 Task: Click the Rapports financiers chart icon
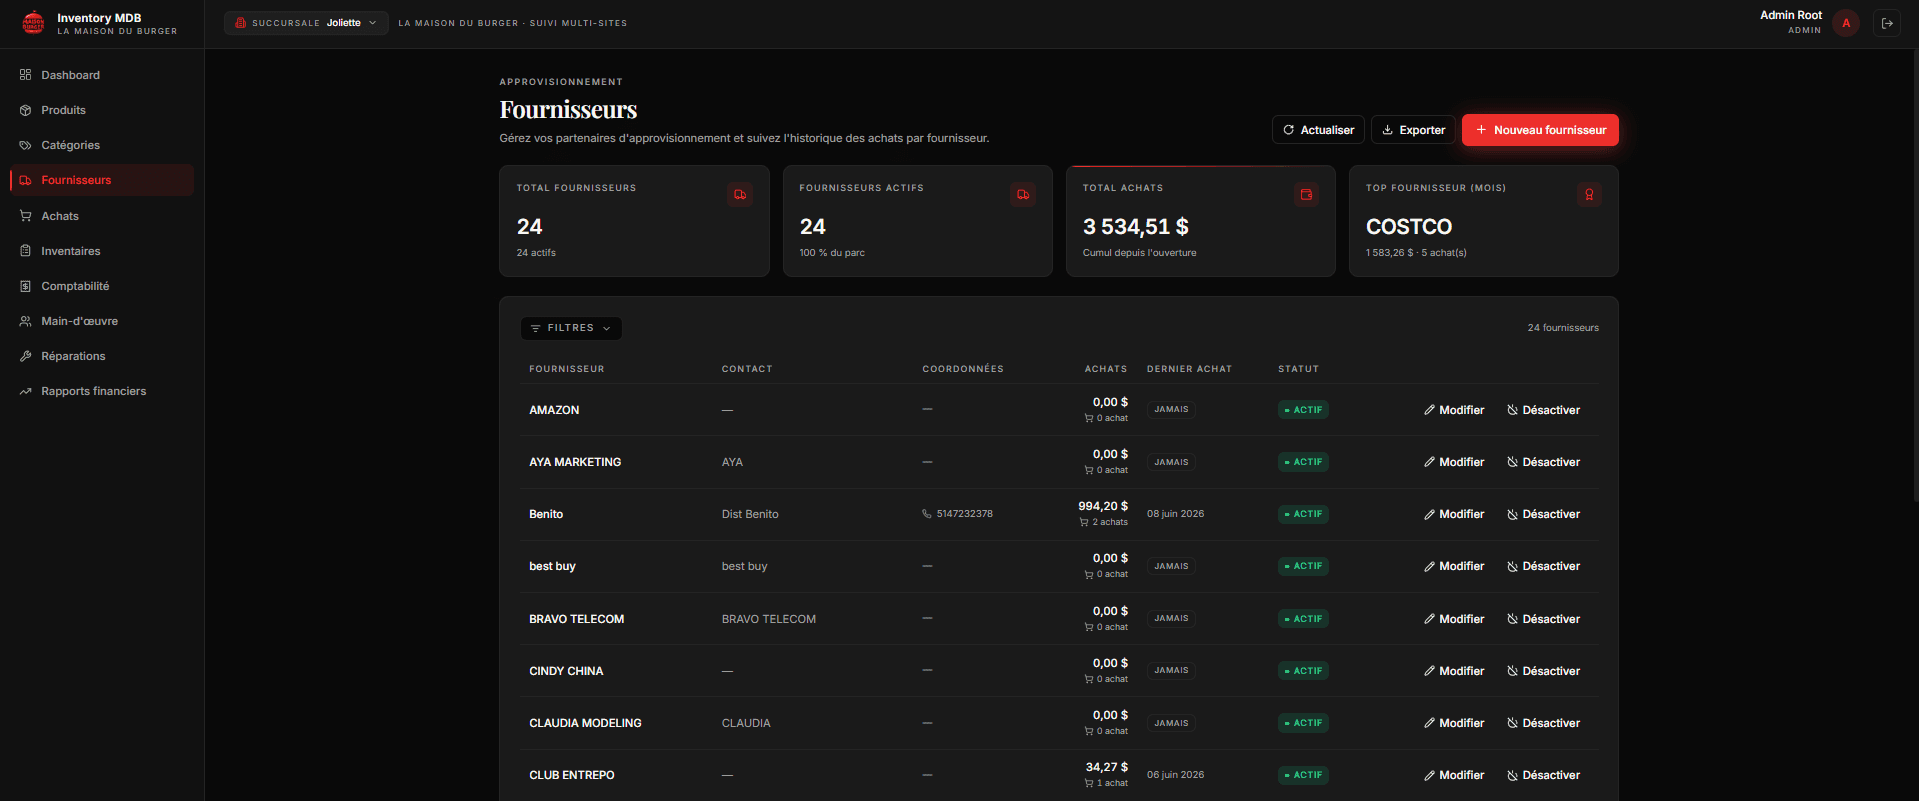(26, 391)
